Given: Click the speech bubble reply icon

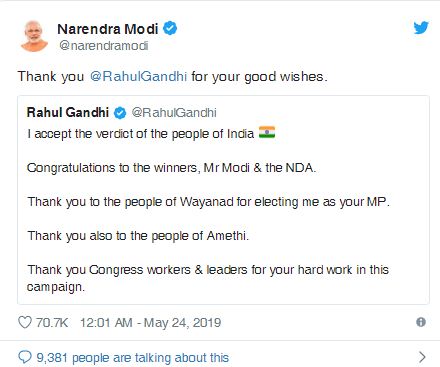Looking at the screenshot, I should click(25, 357).
